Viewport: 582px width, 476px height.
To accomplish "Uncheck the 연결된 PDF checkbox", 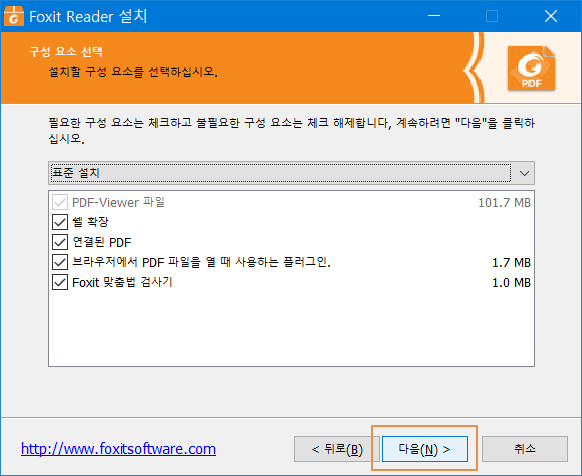I will 60,242.
